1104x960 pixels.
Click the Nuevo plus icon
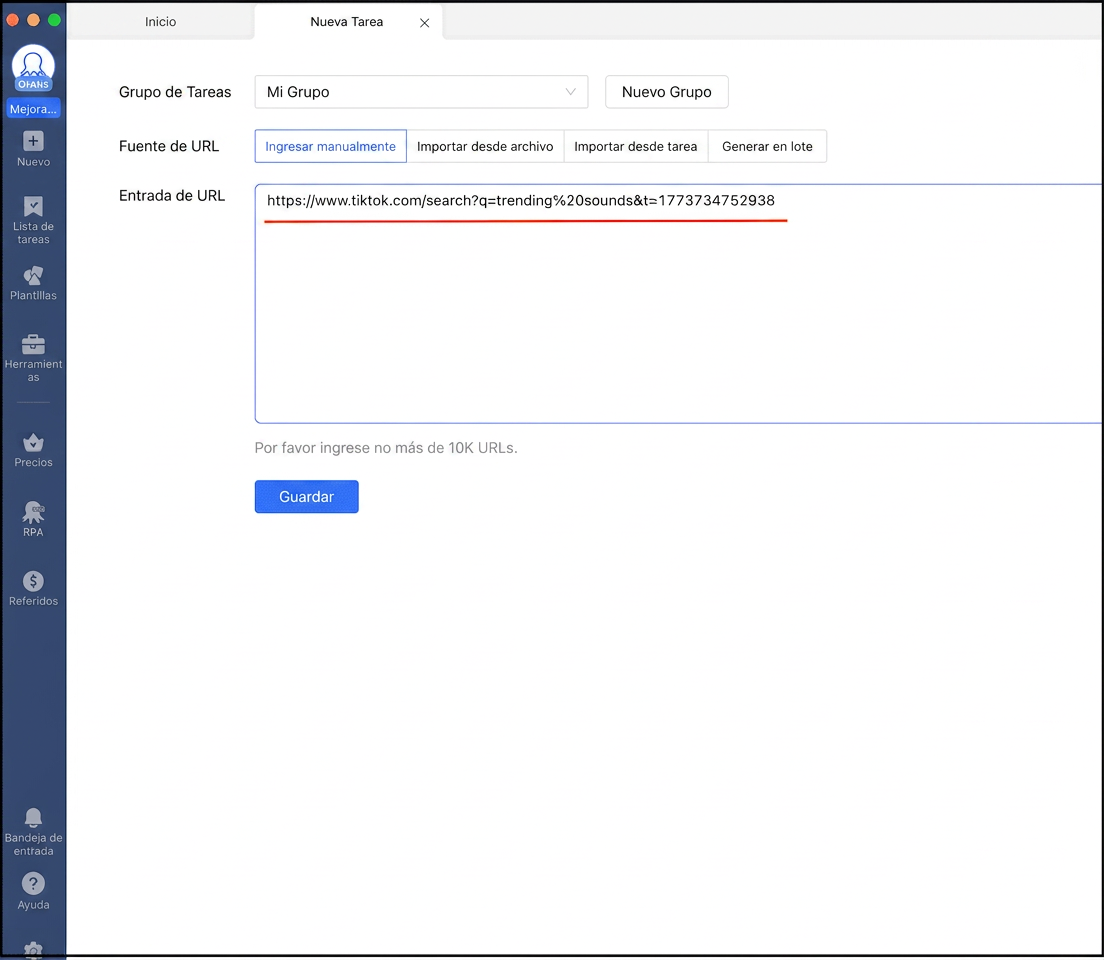(x=33, y=141)
